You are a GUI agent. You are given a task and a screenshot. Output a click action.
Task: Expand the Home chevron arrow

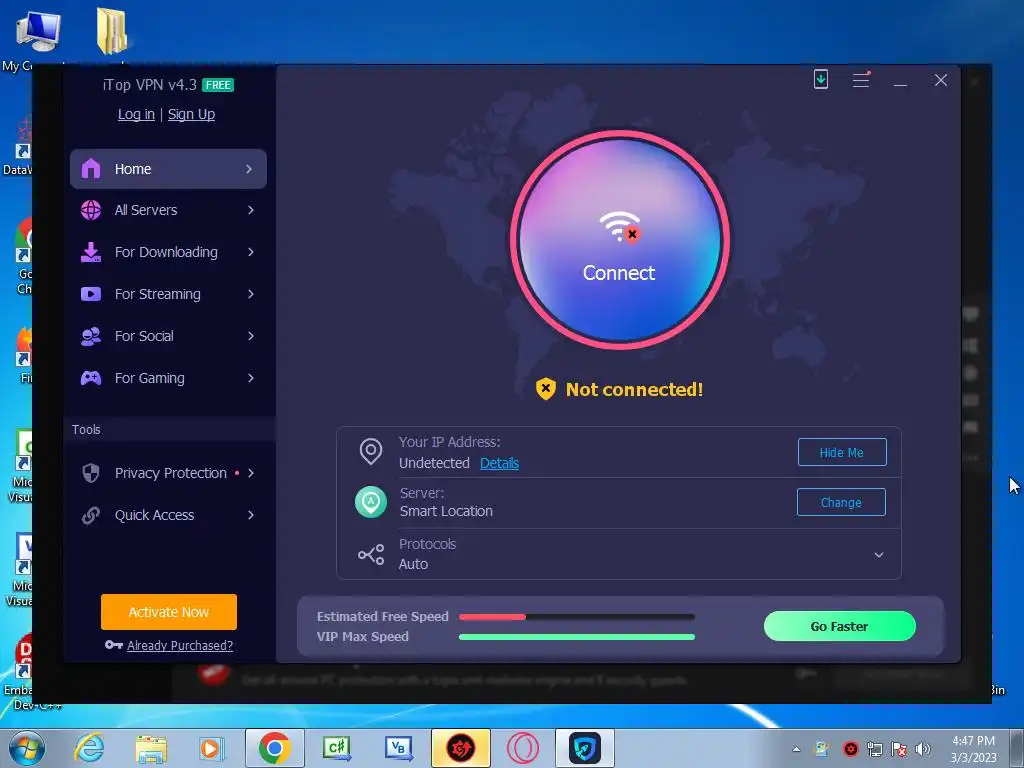249,169
